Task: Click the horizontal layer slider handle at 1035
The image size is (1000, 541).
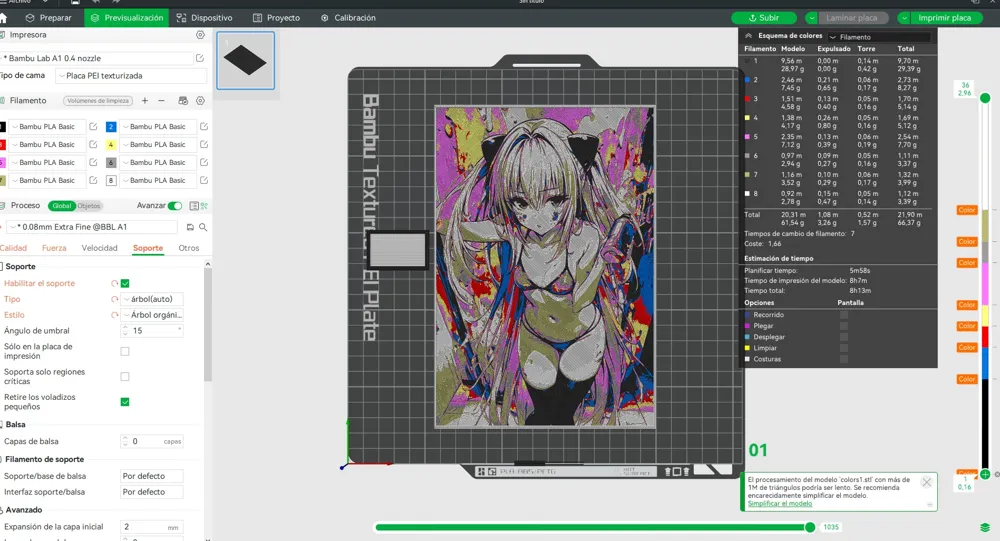Action: (x=810, y=528)
